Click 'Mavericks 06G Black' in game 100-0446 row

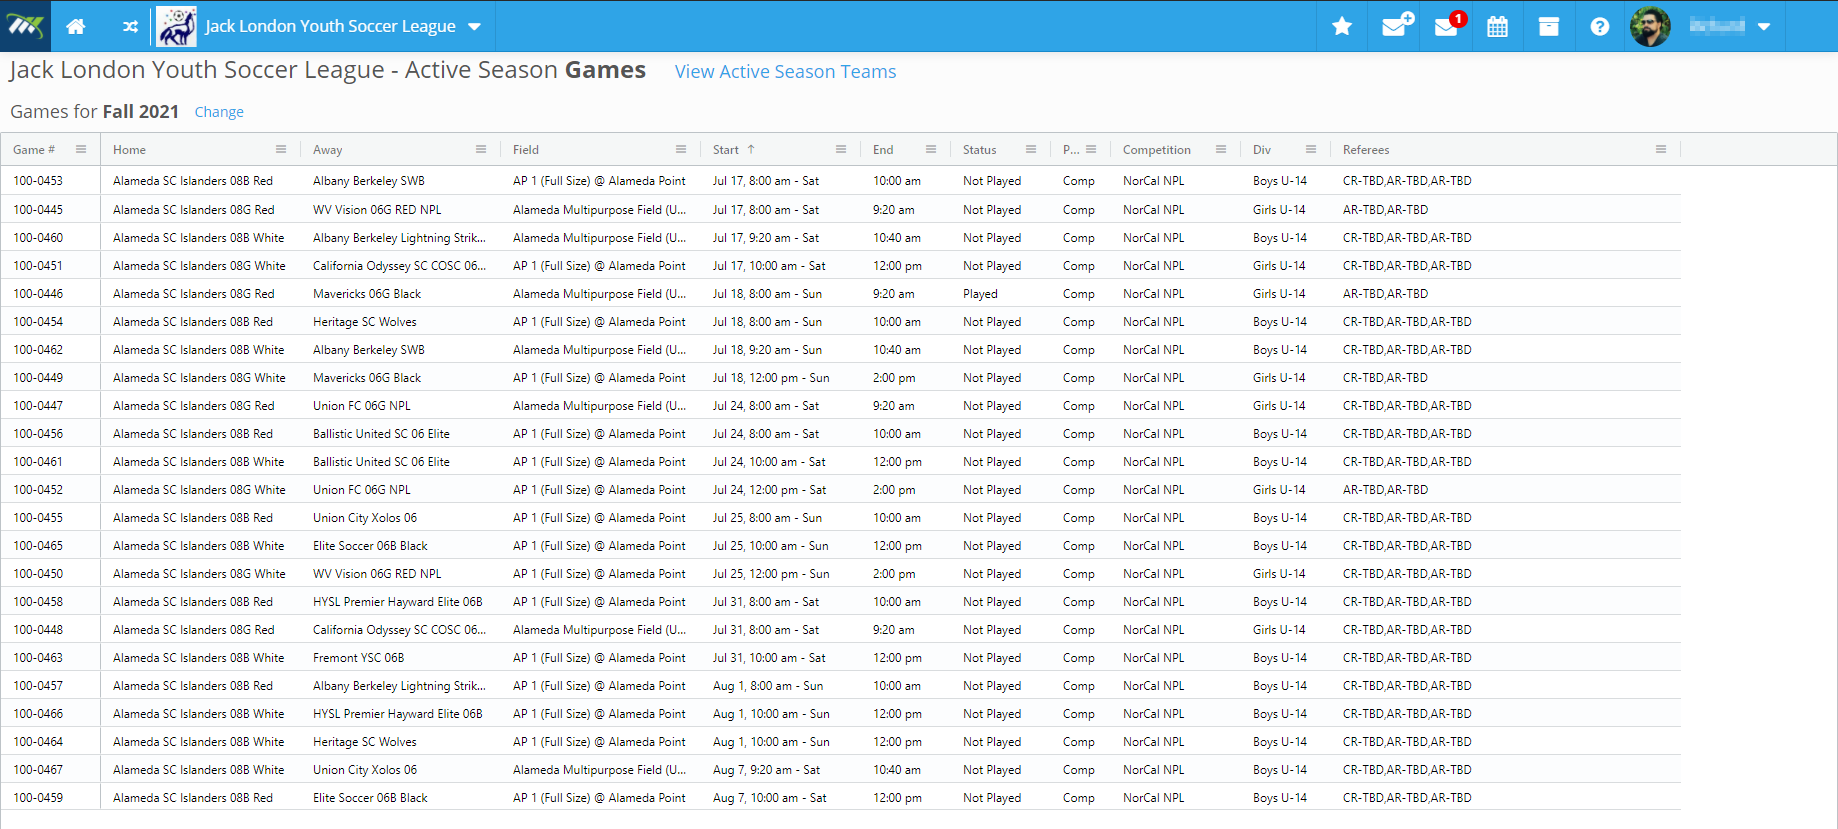(x=367, y=294)
